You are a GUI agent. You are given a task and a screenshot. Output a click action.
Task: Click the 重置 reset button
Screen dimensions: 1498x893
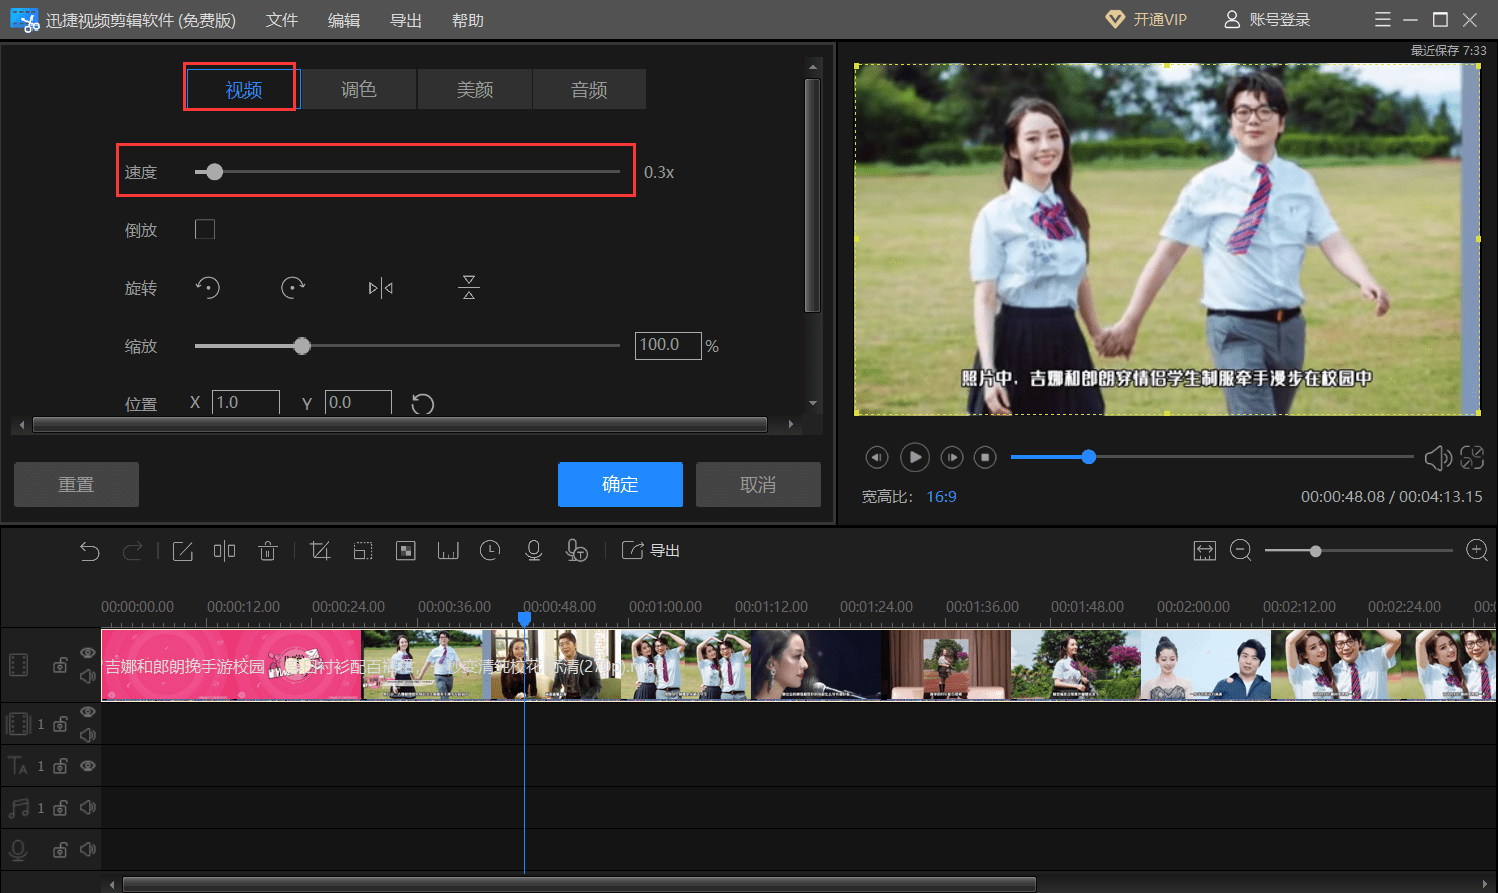pyautogui.click(x=76, y=484)
